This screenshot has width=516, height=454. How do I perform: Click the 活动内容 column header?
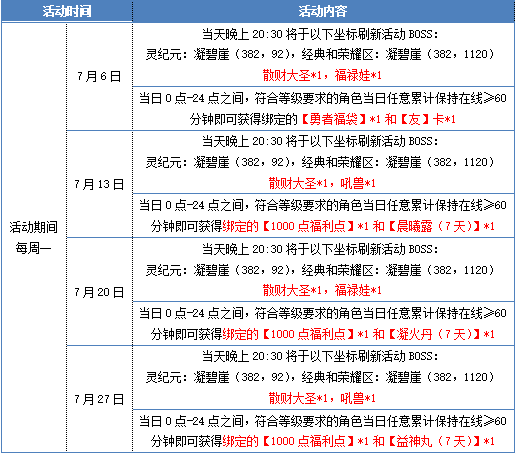click(323, 11)
